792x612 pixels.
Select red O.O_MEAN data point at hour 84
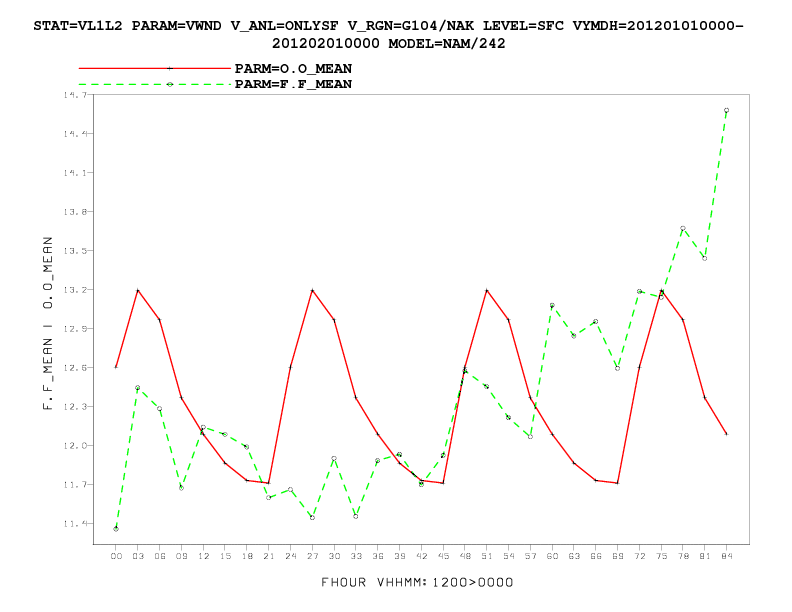click(726, 434)
